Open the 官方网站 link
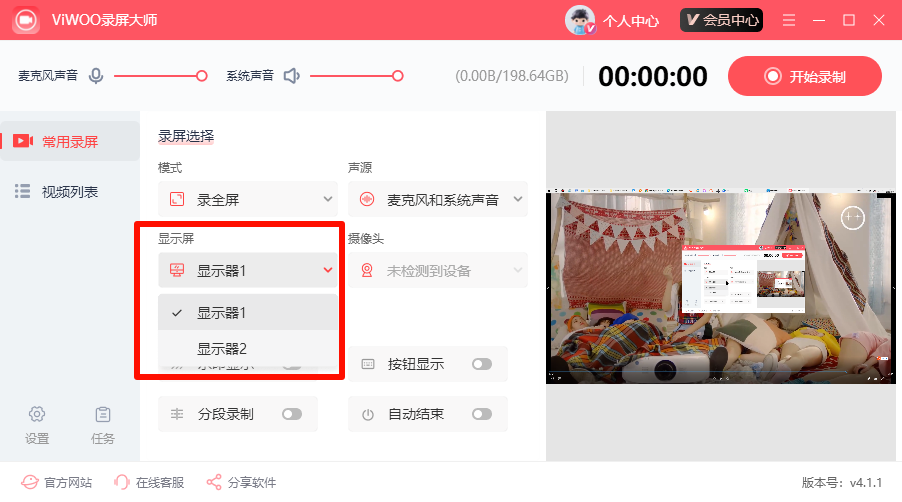 point(56,482)
